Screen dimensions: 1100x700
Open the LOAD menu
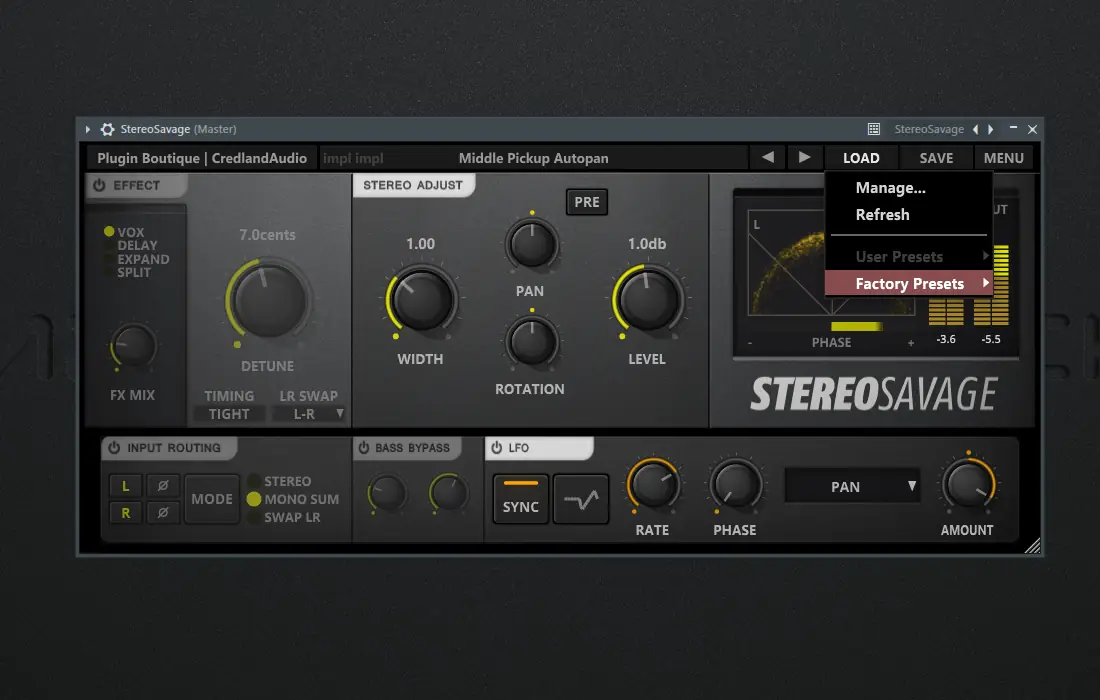tap(861, 158)
